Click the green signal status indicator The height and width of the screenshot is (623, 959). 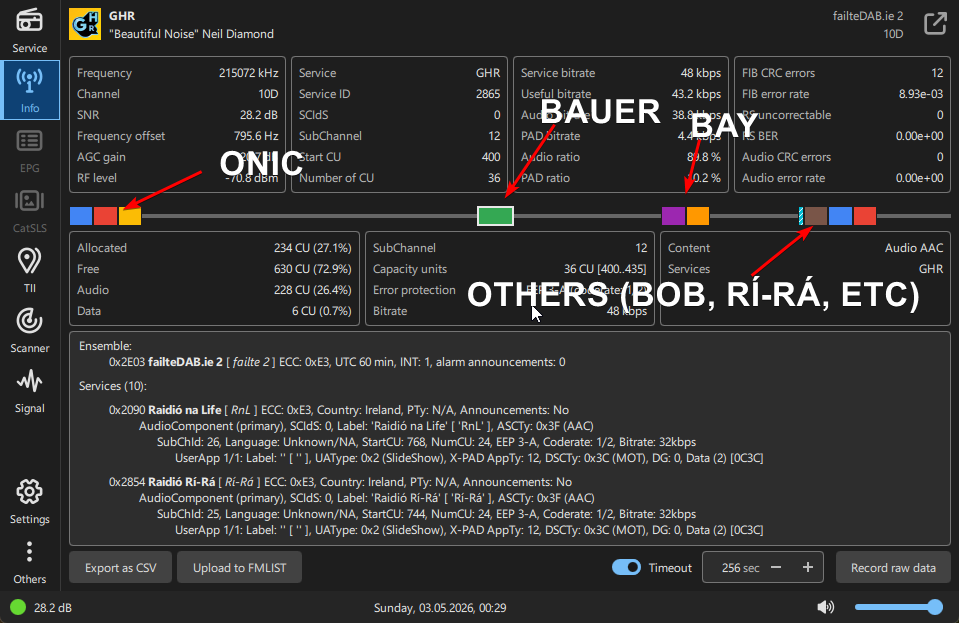pyautogui.click(x=18, y=607)
